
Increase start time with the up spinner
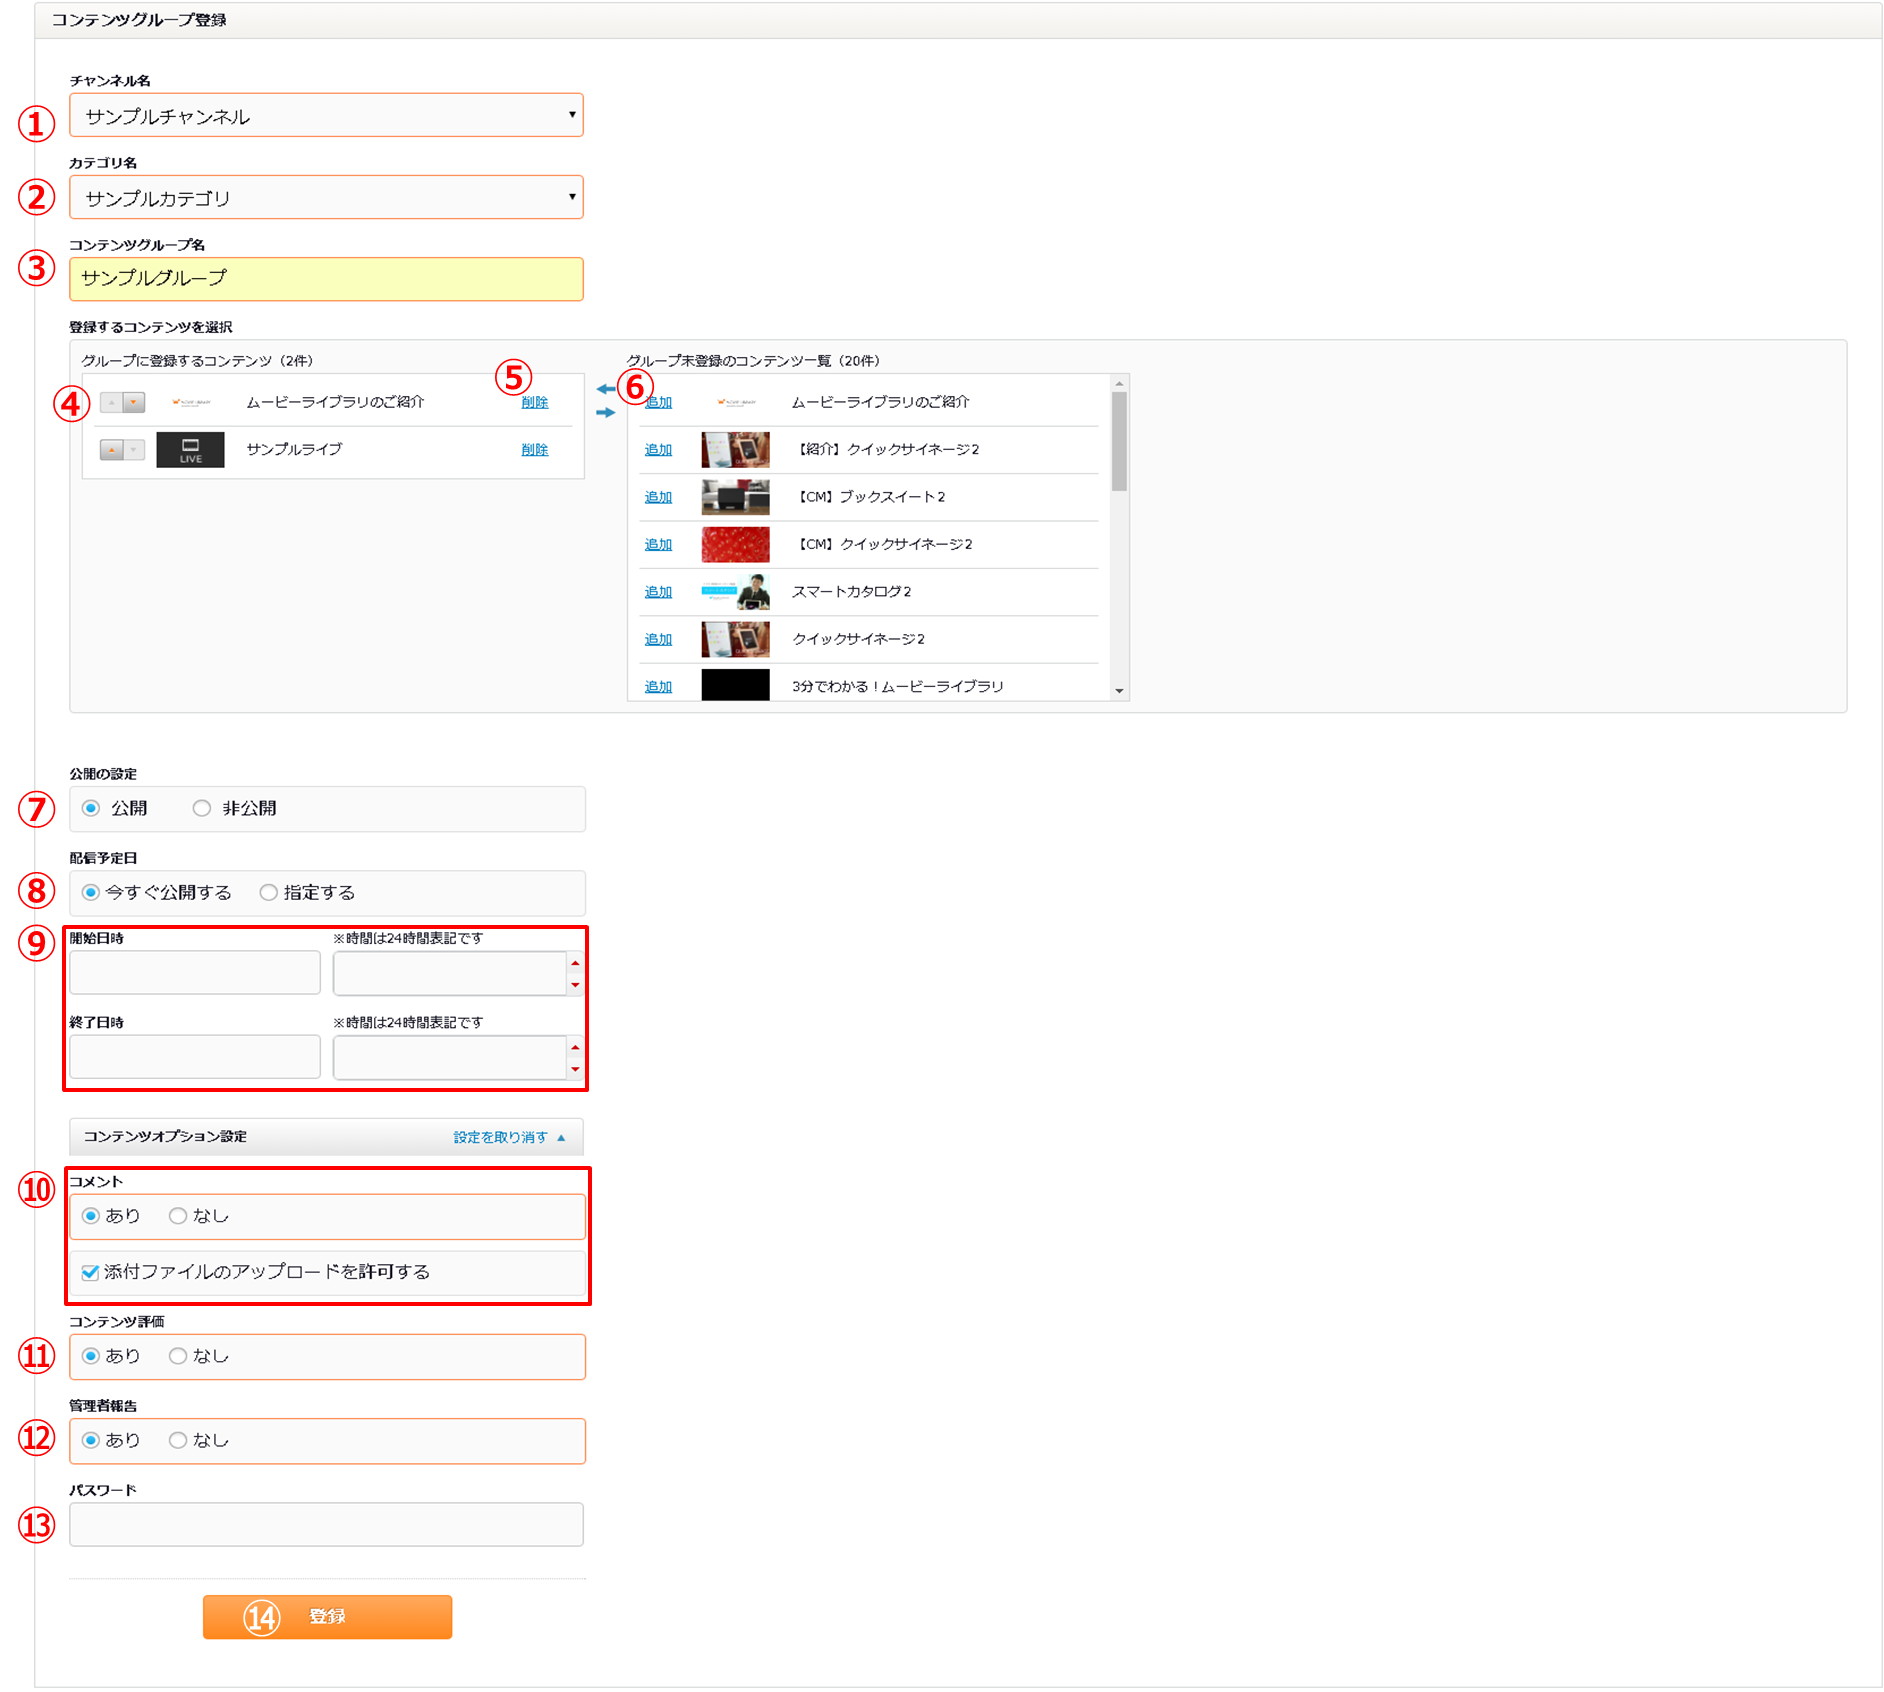point(575,963)
